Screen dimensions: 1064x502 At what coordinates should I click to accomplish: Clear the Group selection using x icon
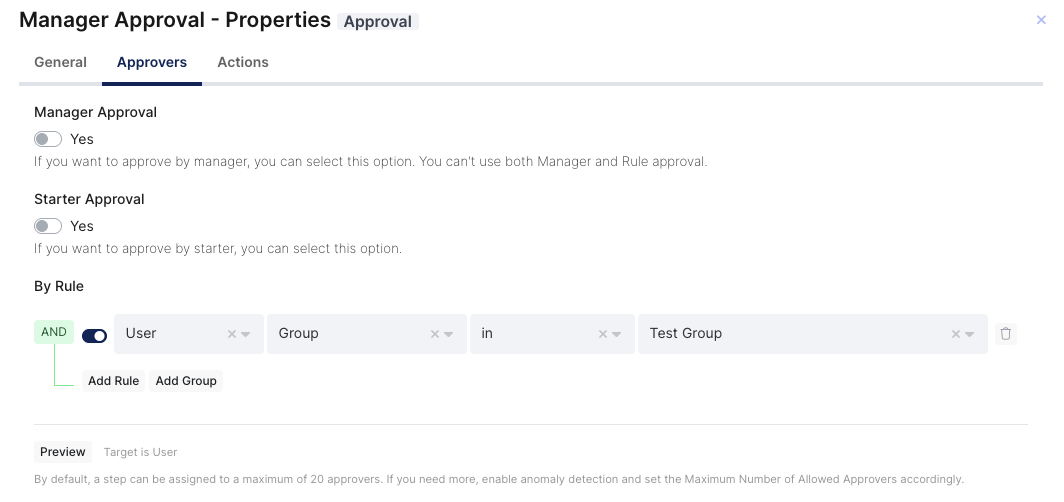point(435,334)
